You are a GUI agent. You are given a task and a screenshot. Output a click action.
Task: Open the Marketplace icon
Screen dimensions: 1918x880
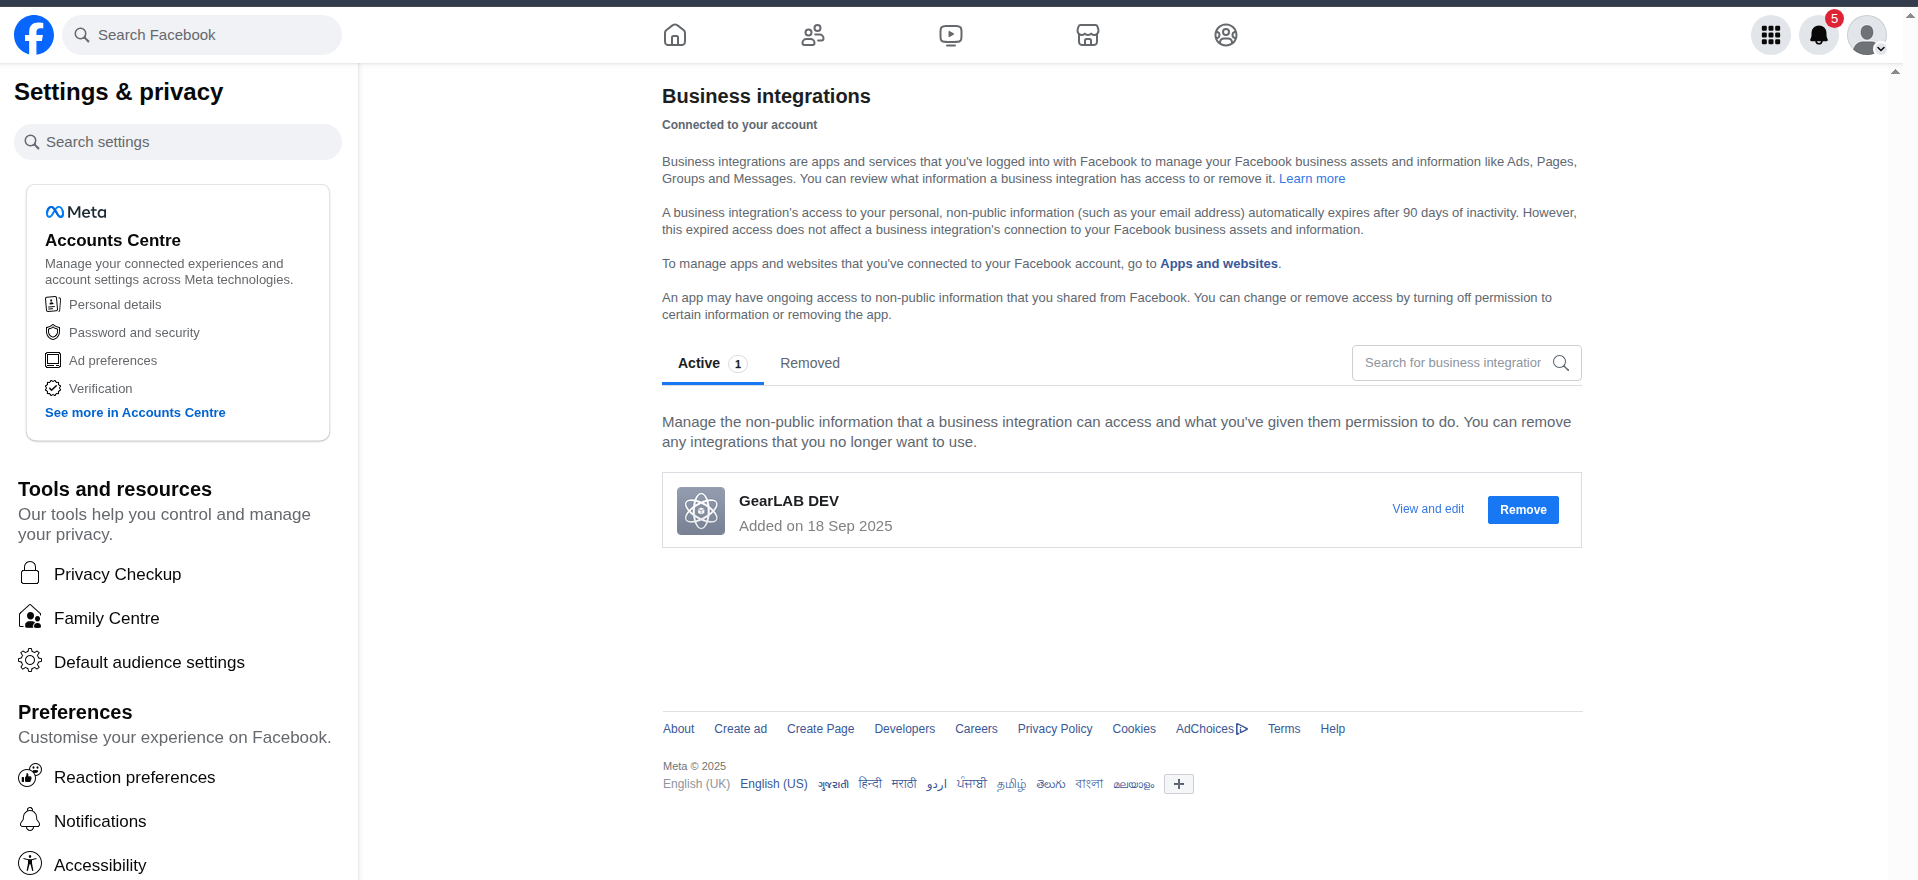(1088, 35)
